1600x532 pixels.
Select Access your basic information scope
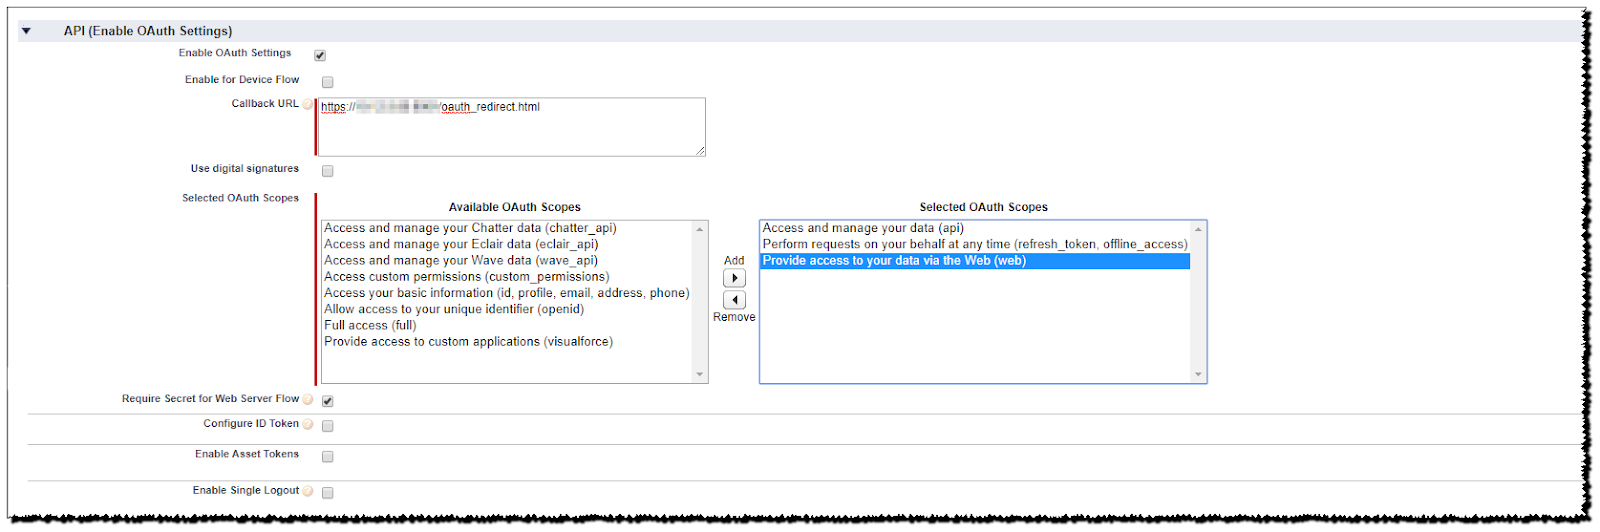(506, 293)
